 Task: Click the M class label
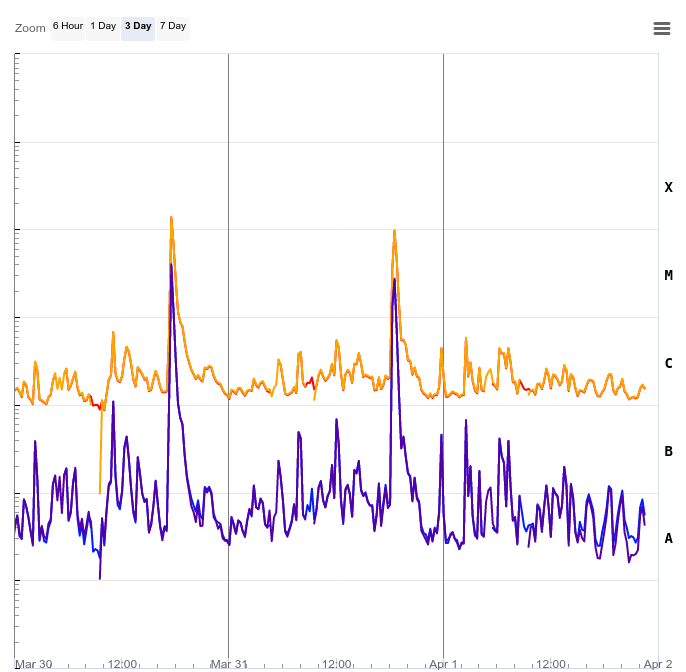tap(668, 275)
